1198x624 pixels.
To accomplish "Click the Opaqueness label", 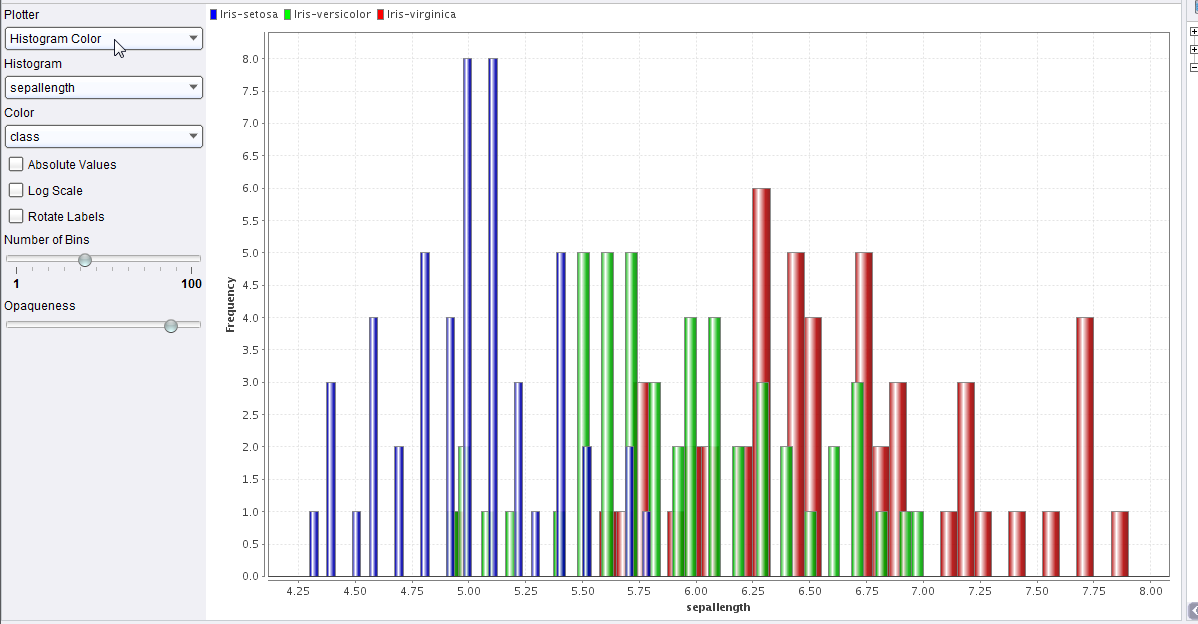I will coord(40,306).
